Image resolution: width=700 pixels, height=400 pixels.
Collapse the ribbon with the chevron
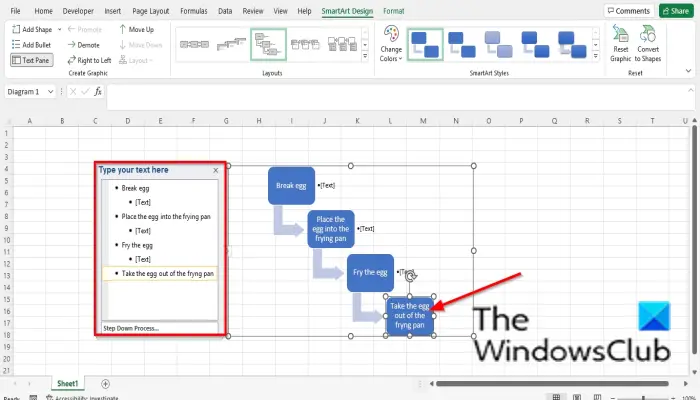[688, 71]
